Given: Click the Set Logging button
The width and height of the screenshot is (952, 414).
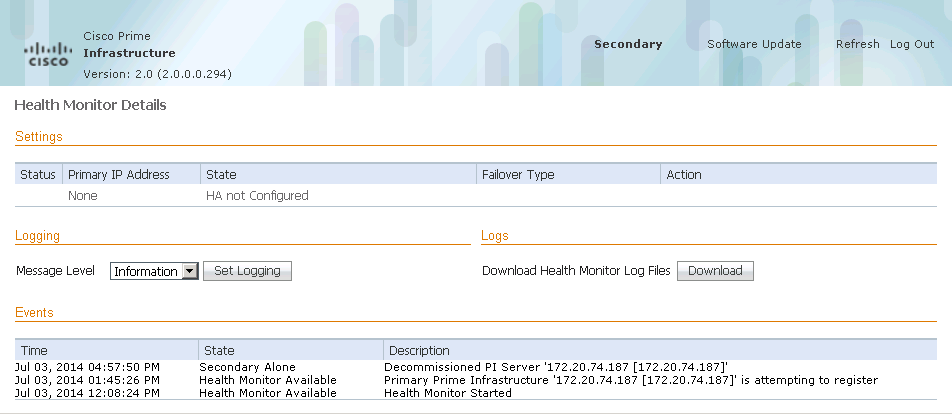Looking at the screenshot, I should (x=247, y=271).
